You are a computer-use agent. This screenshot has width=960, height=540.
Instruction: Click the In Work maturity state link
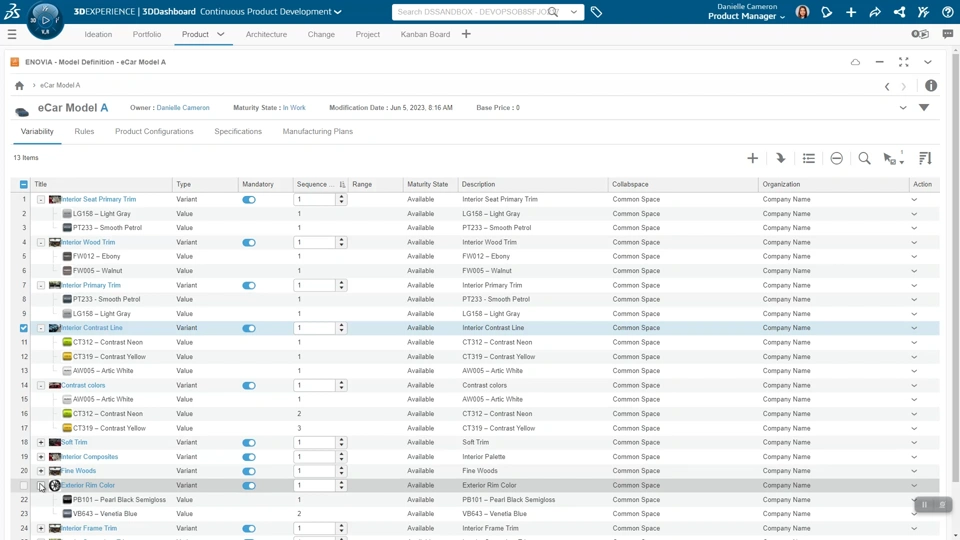point(294,108)
